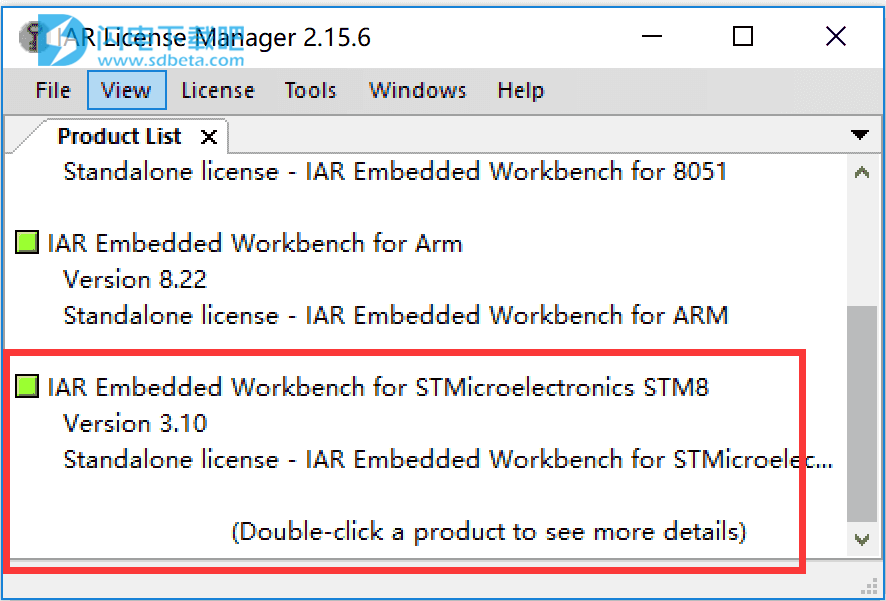Click the green status icon beside Arm workbench entry
The width and height of the screenshot is (886, 601).
pos(26,241)
